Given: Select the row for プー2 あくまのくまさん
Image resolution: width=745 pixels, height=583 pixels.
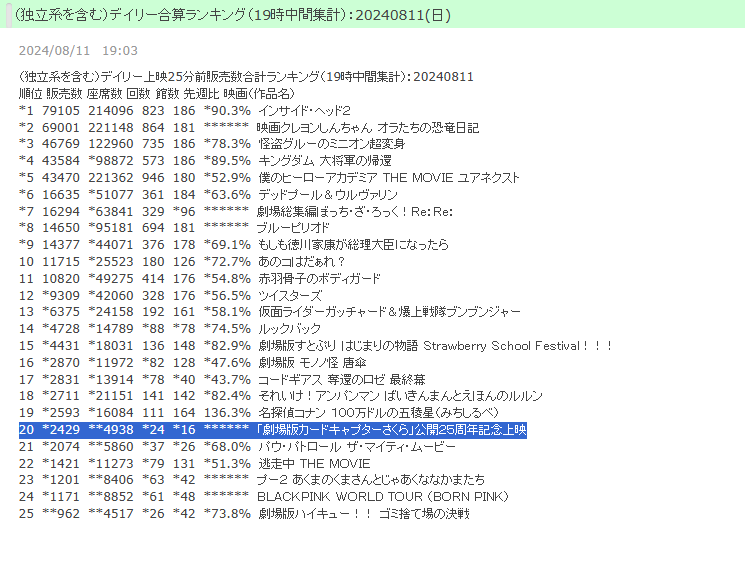Looking at the screenshot, I should (252, 480).
